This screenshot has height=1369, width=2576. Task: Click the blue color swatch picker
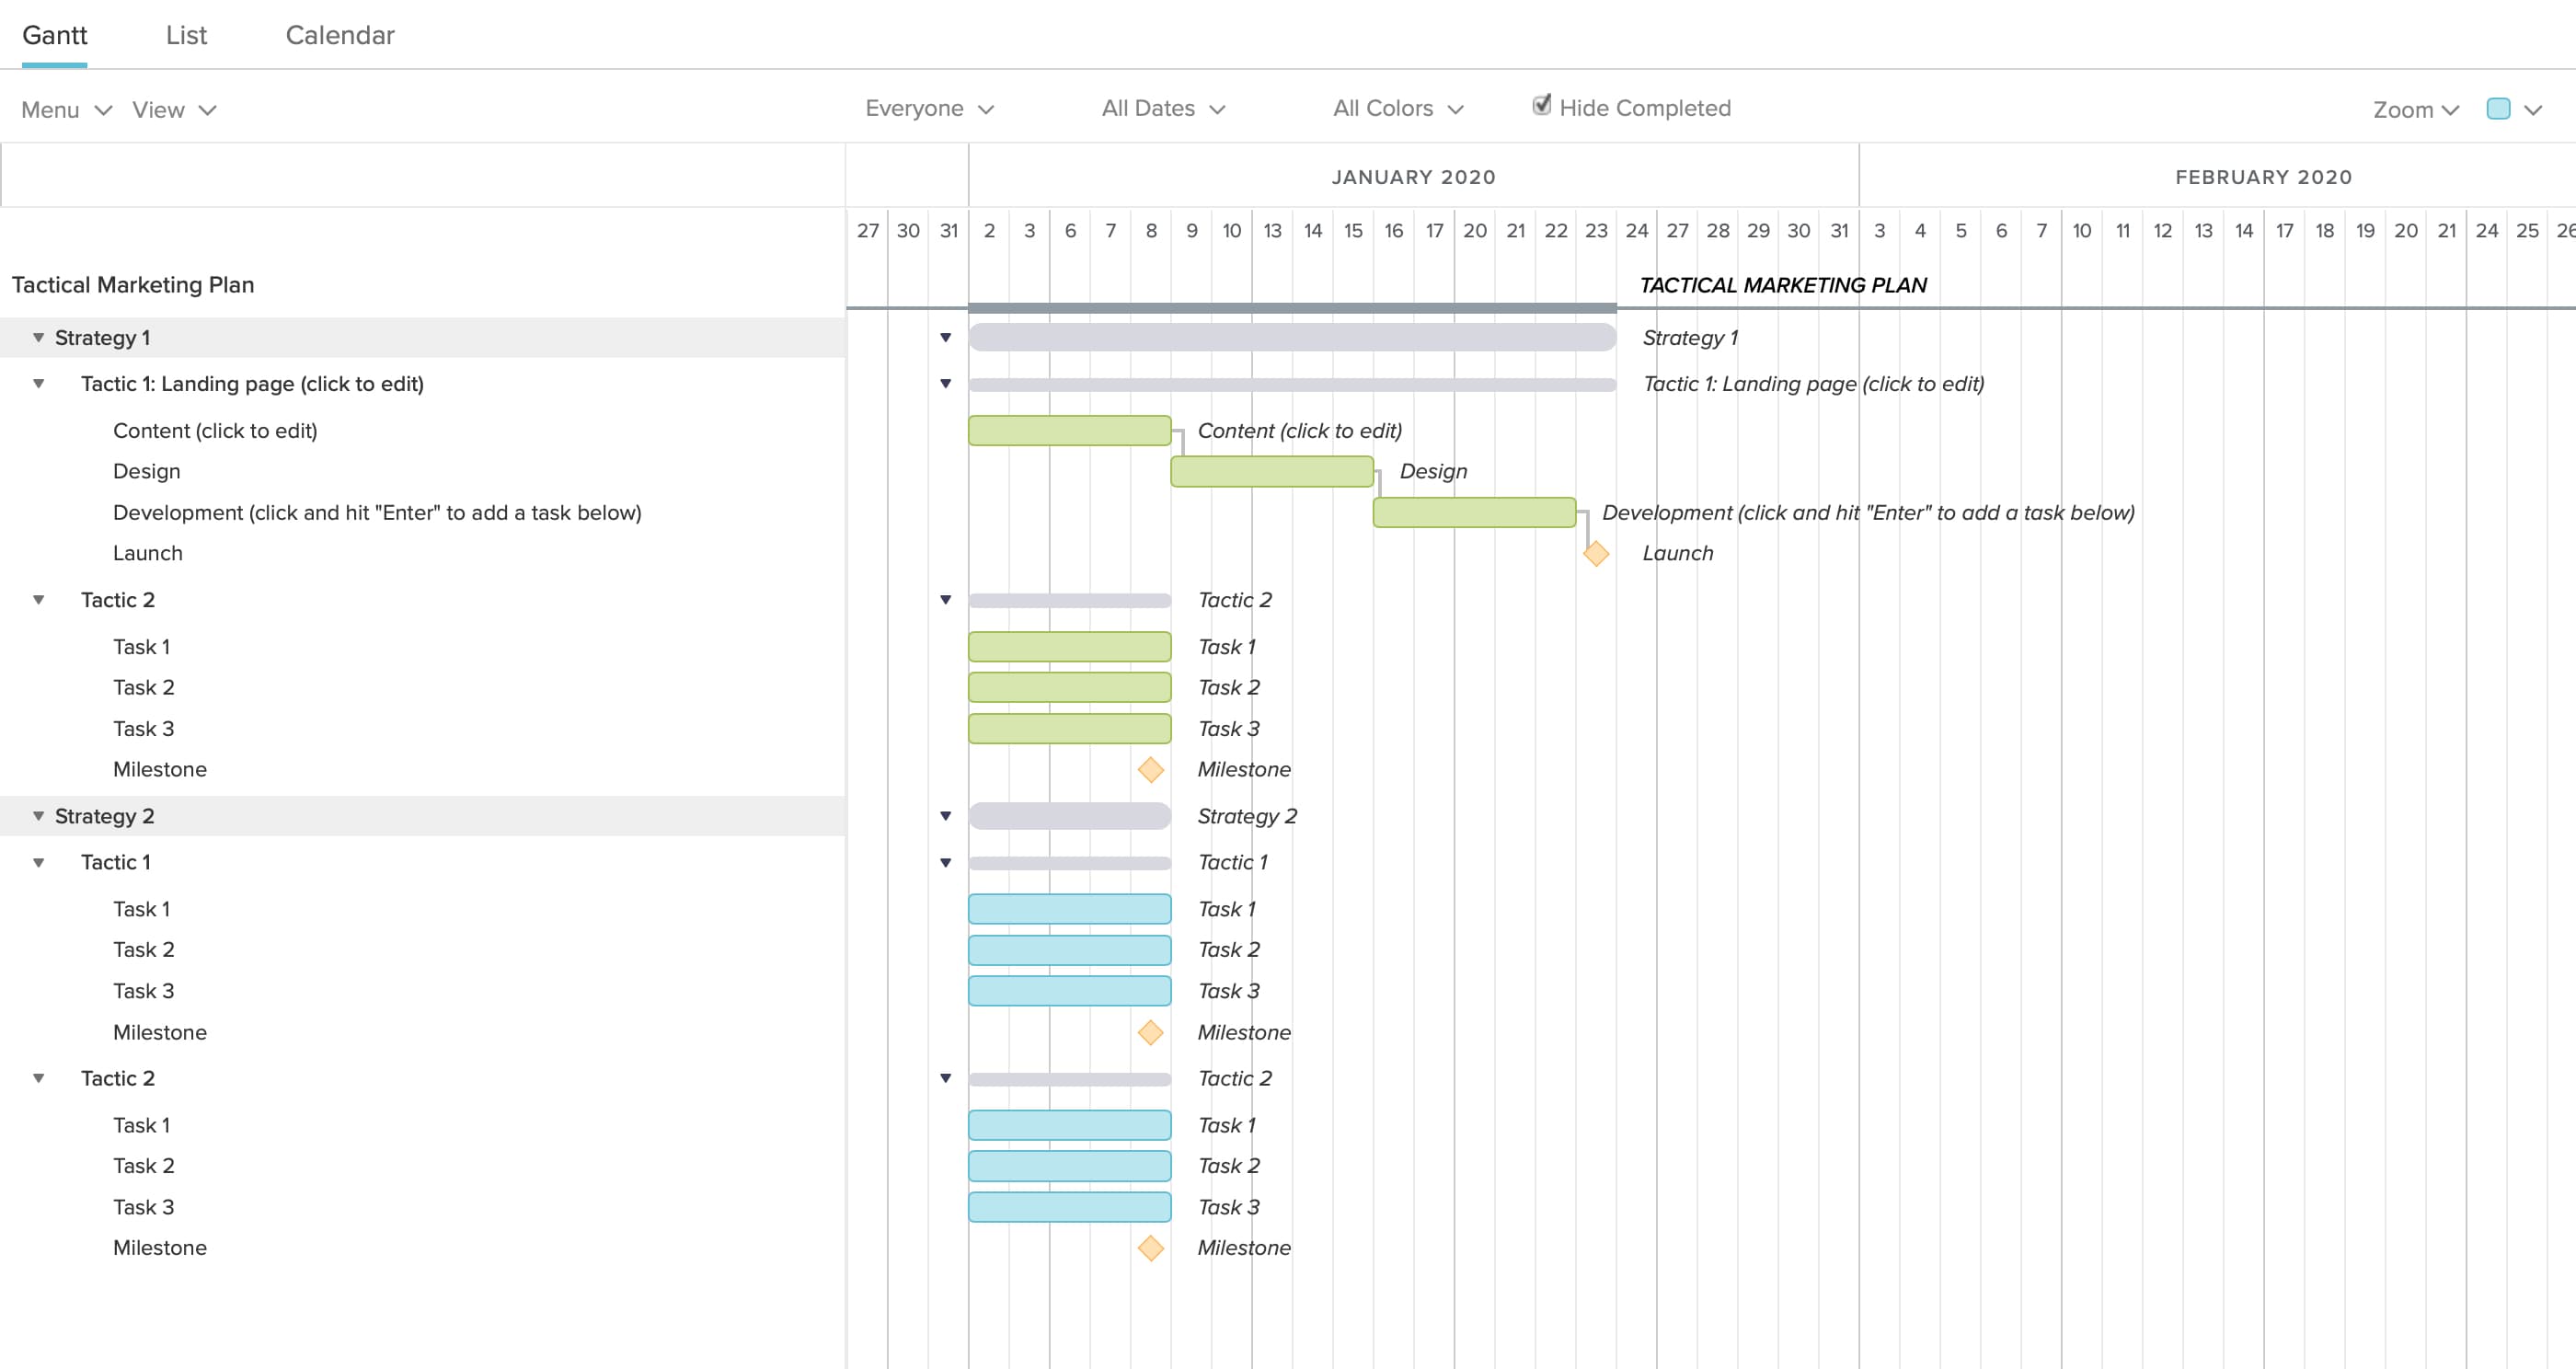[2498, 109]
